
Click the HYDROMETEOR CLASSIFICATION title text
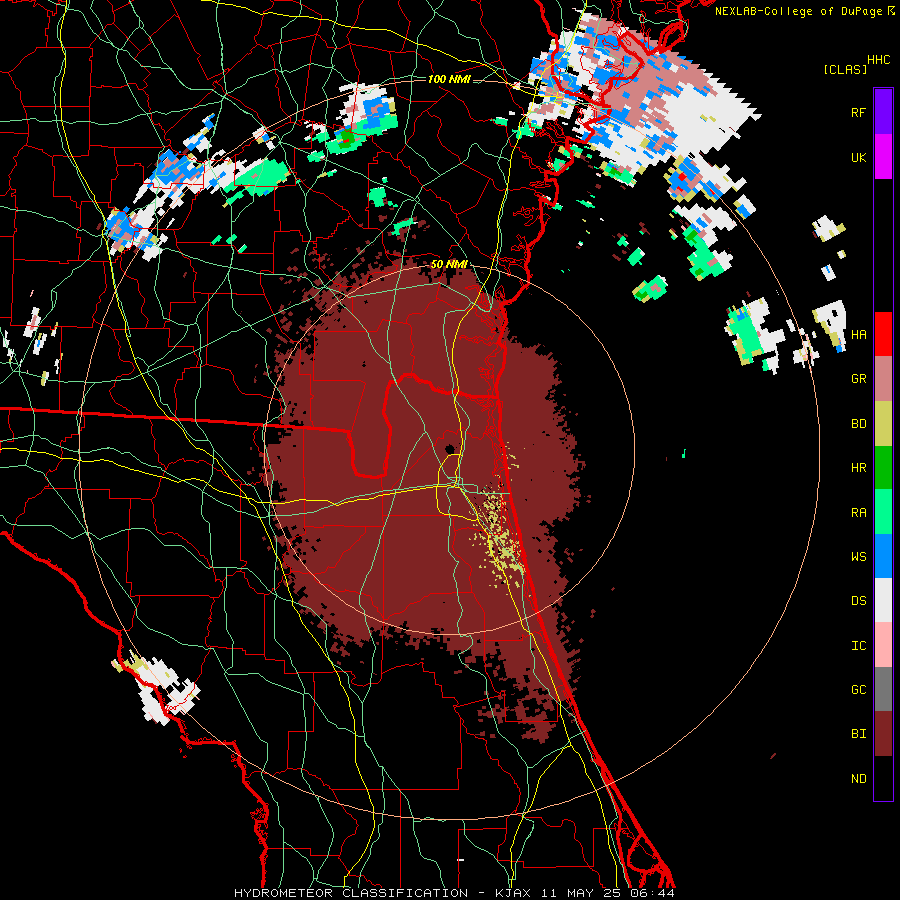tap(351, 893)
